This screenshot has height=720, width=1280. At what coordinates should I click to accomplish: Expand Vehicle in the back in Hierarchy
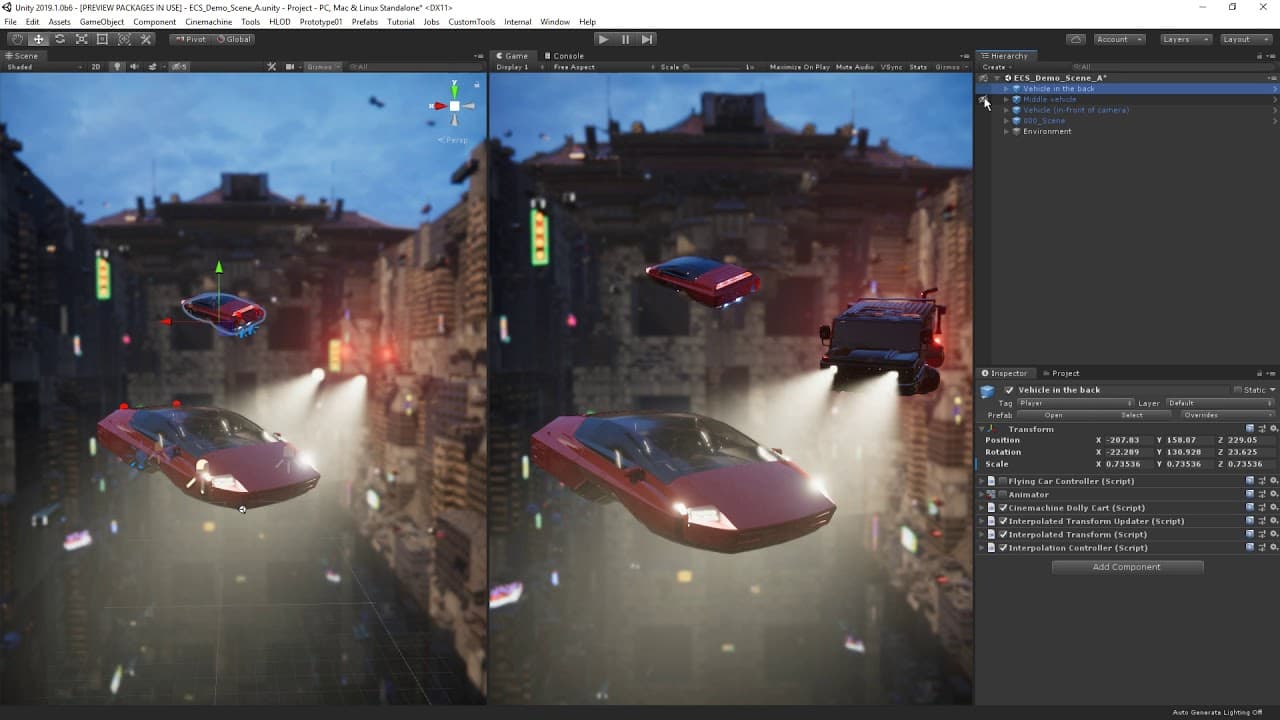(x=1006, y=89)
